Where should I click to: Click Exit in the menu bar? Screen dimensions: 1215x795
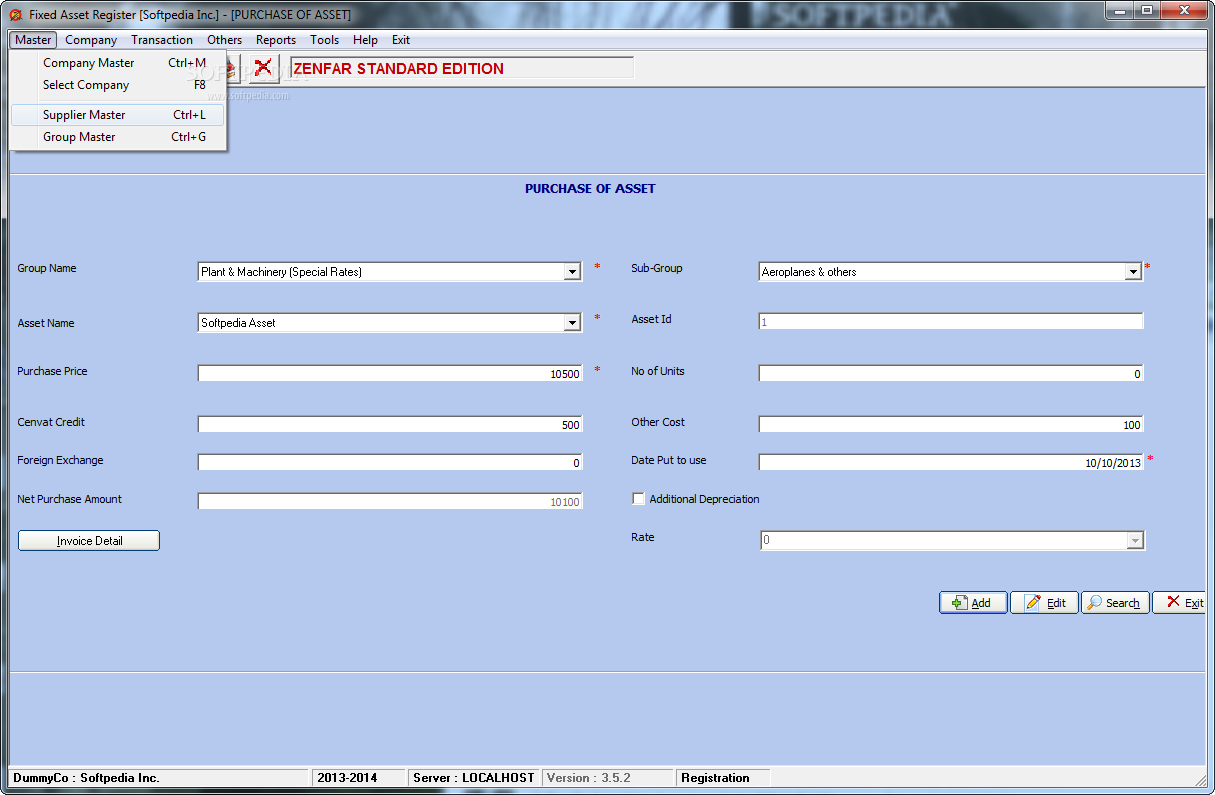point(401,40)
